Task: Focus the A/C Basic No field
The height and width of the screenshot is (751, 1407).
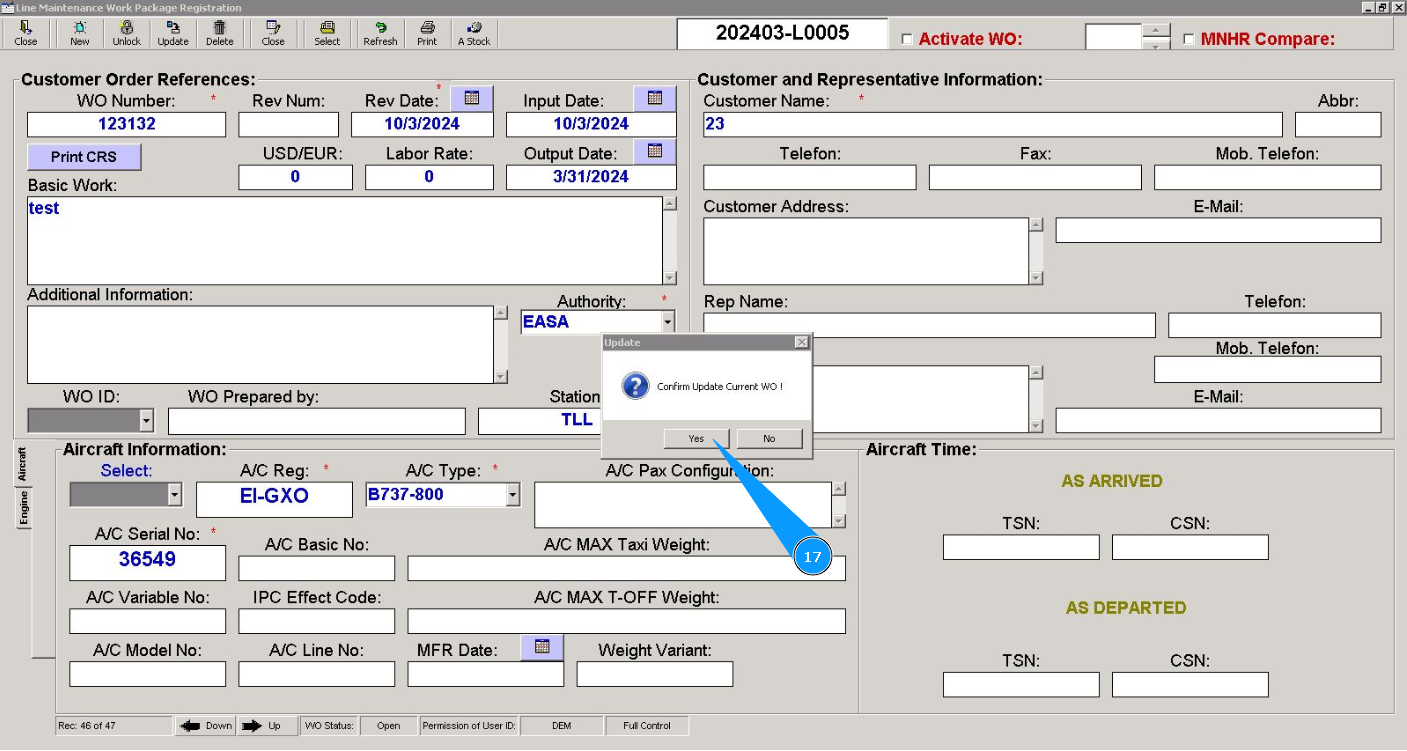Action: click(316, 568)
